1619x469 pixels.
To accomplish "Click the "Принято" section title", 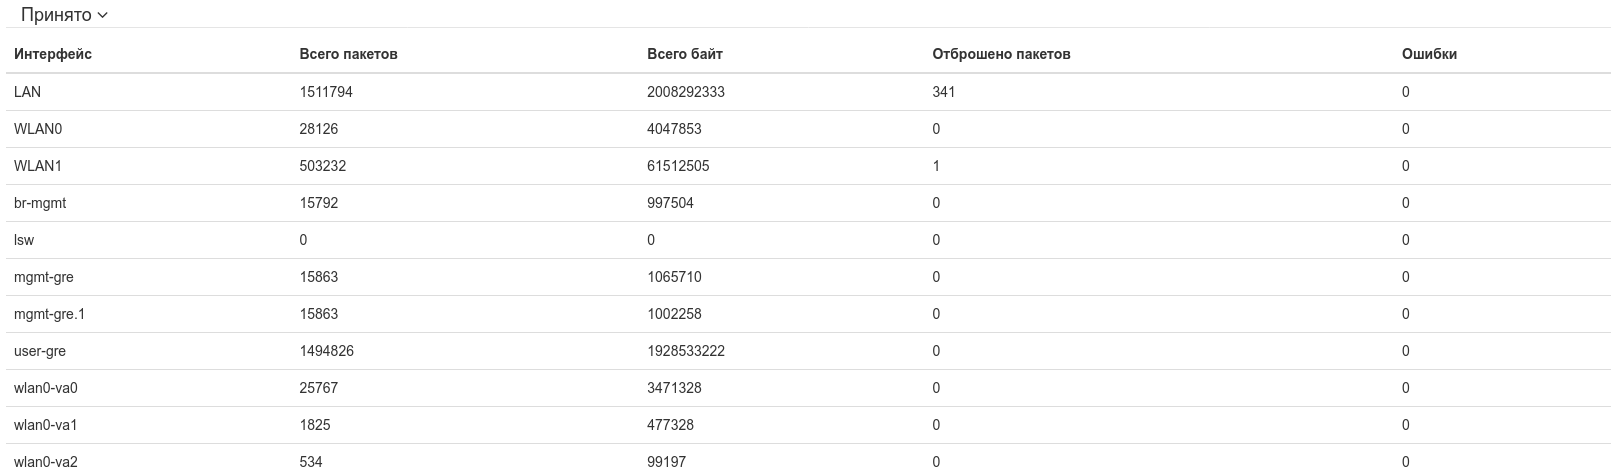I will (56, 16).
